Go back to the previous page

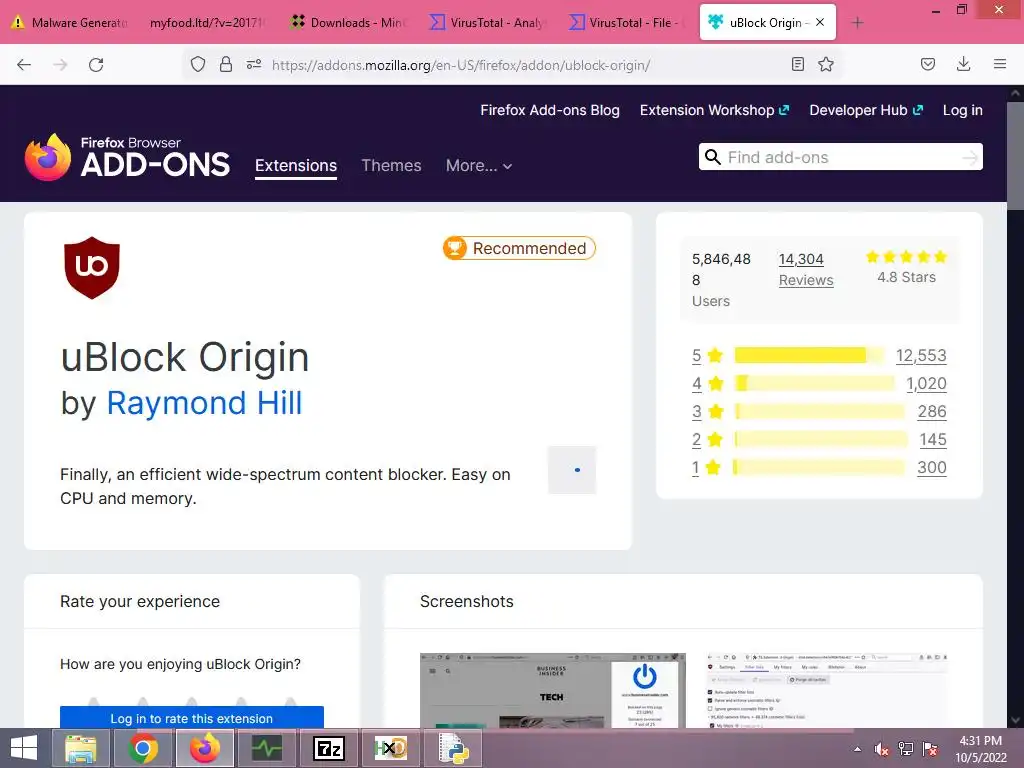pyautogui.click(x=24, y=65)
